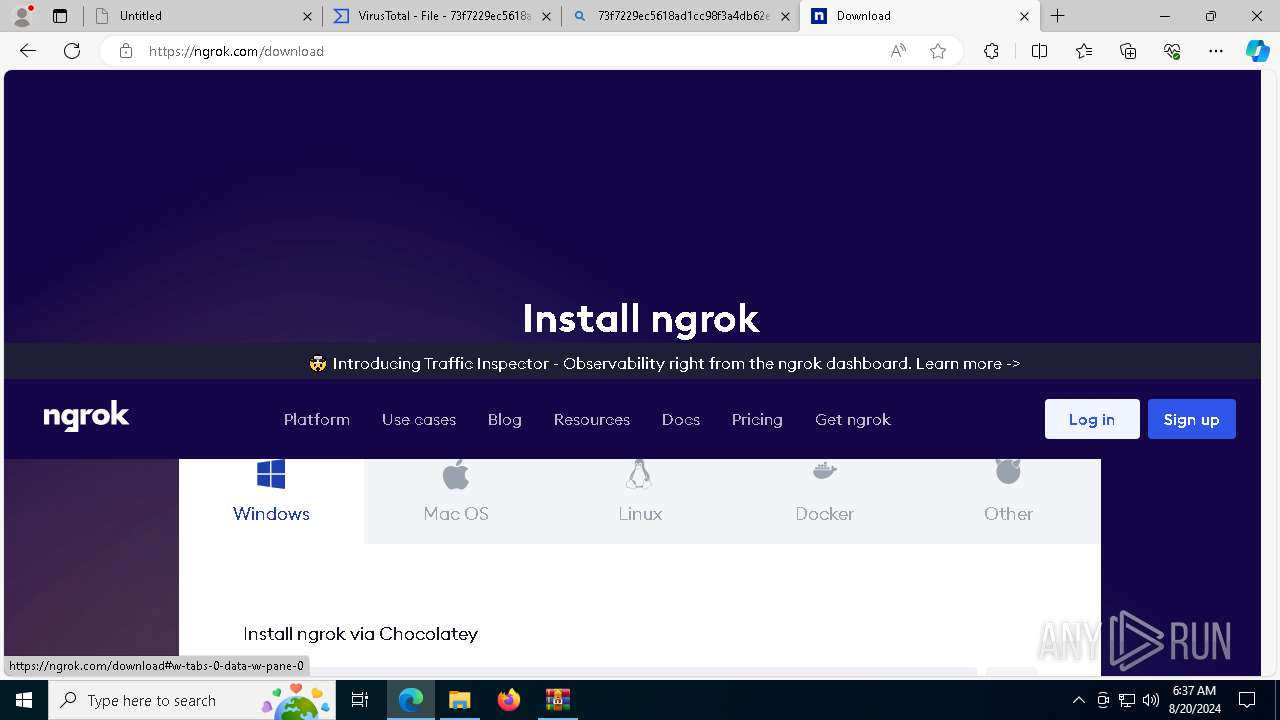The width and height of the screenshot is (1280, 720).
Task: Open Browser essentials icon
Action: tap(1172, 51)
